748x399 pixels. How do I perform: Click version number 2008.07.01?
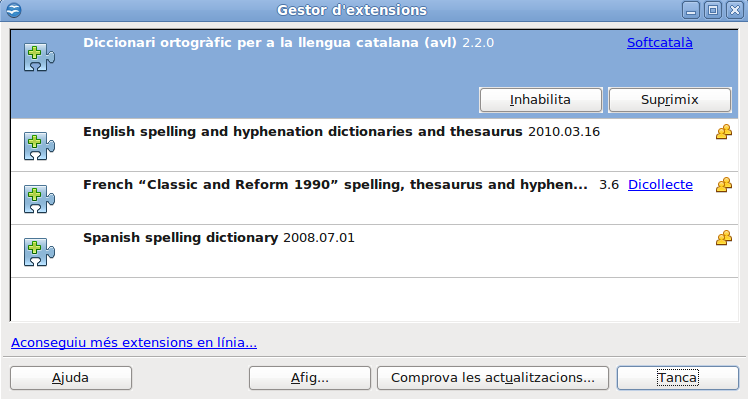point(319,238)
